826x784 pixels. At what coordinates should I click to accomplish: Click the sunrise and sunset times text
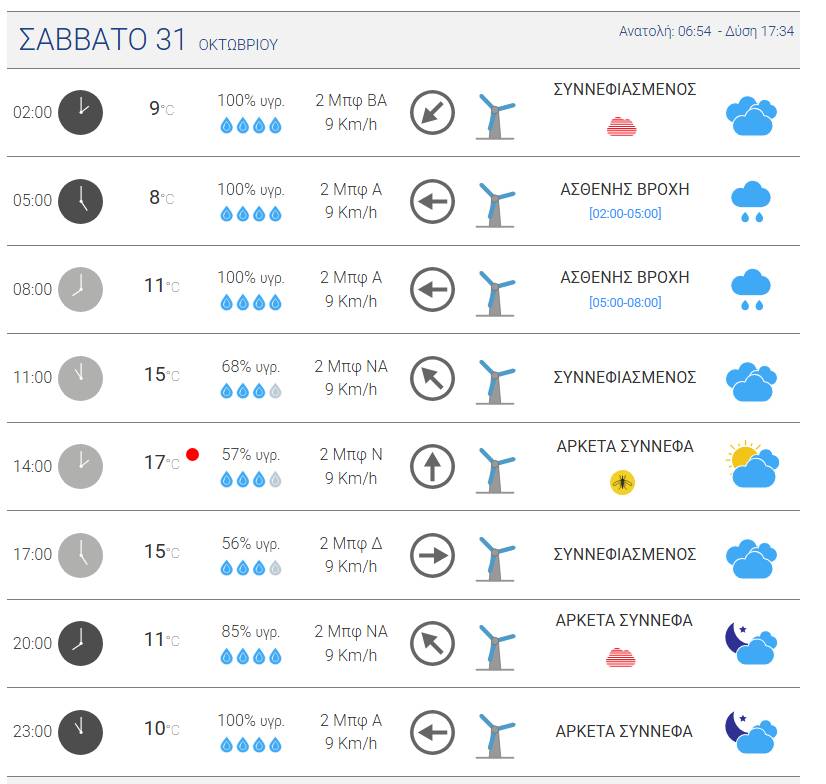[x=706, y=31]
